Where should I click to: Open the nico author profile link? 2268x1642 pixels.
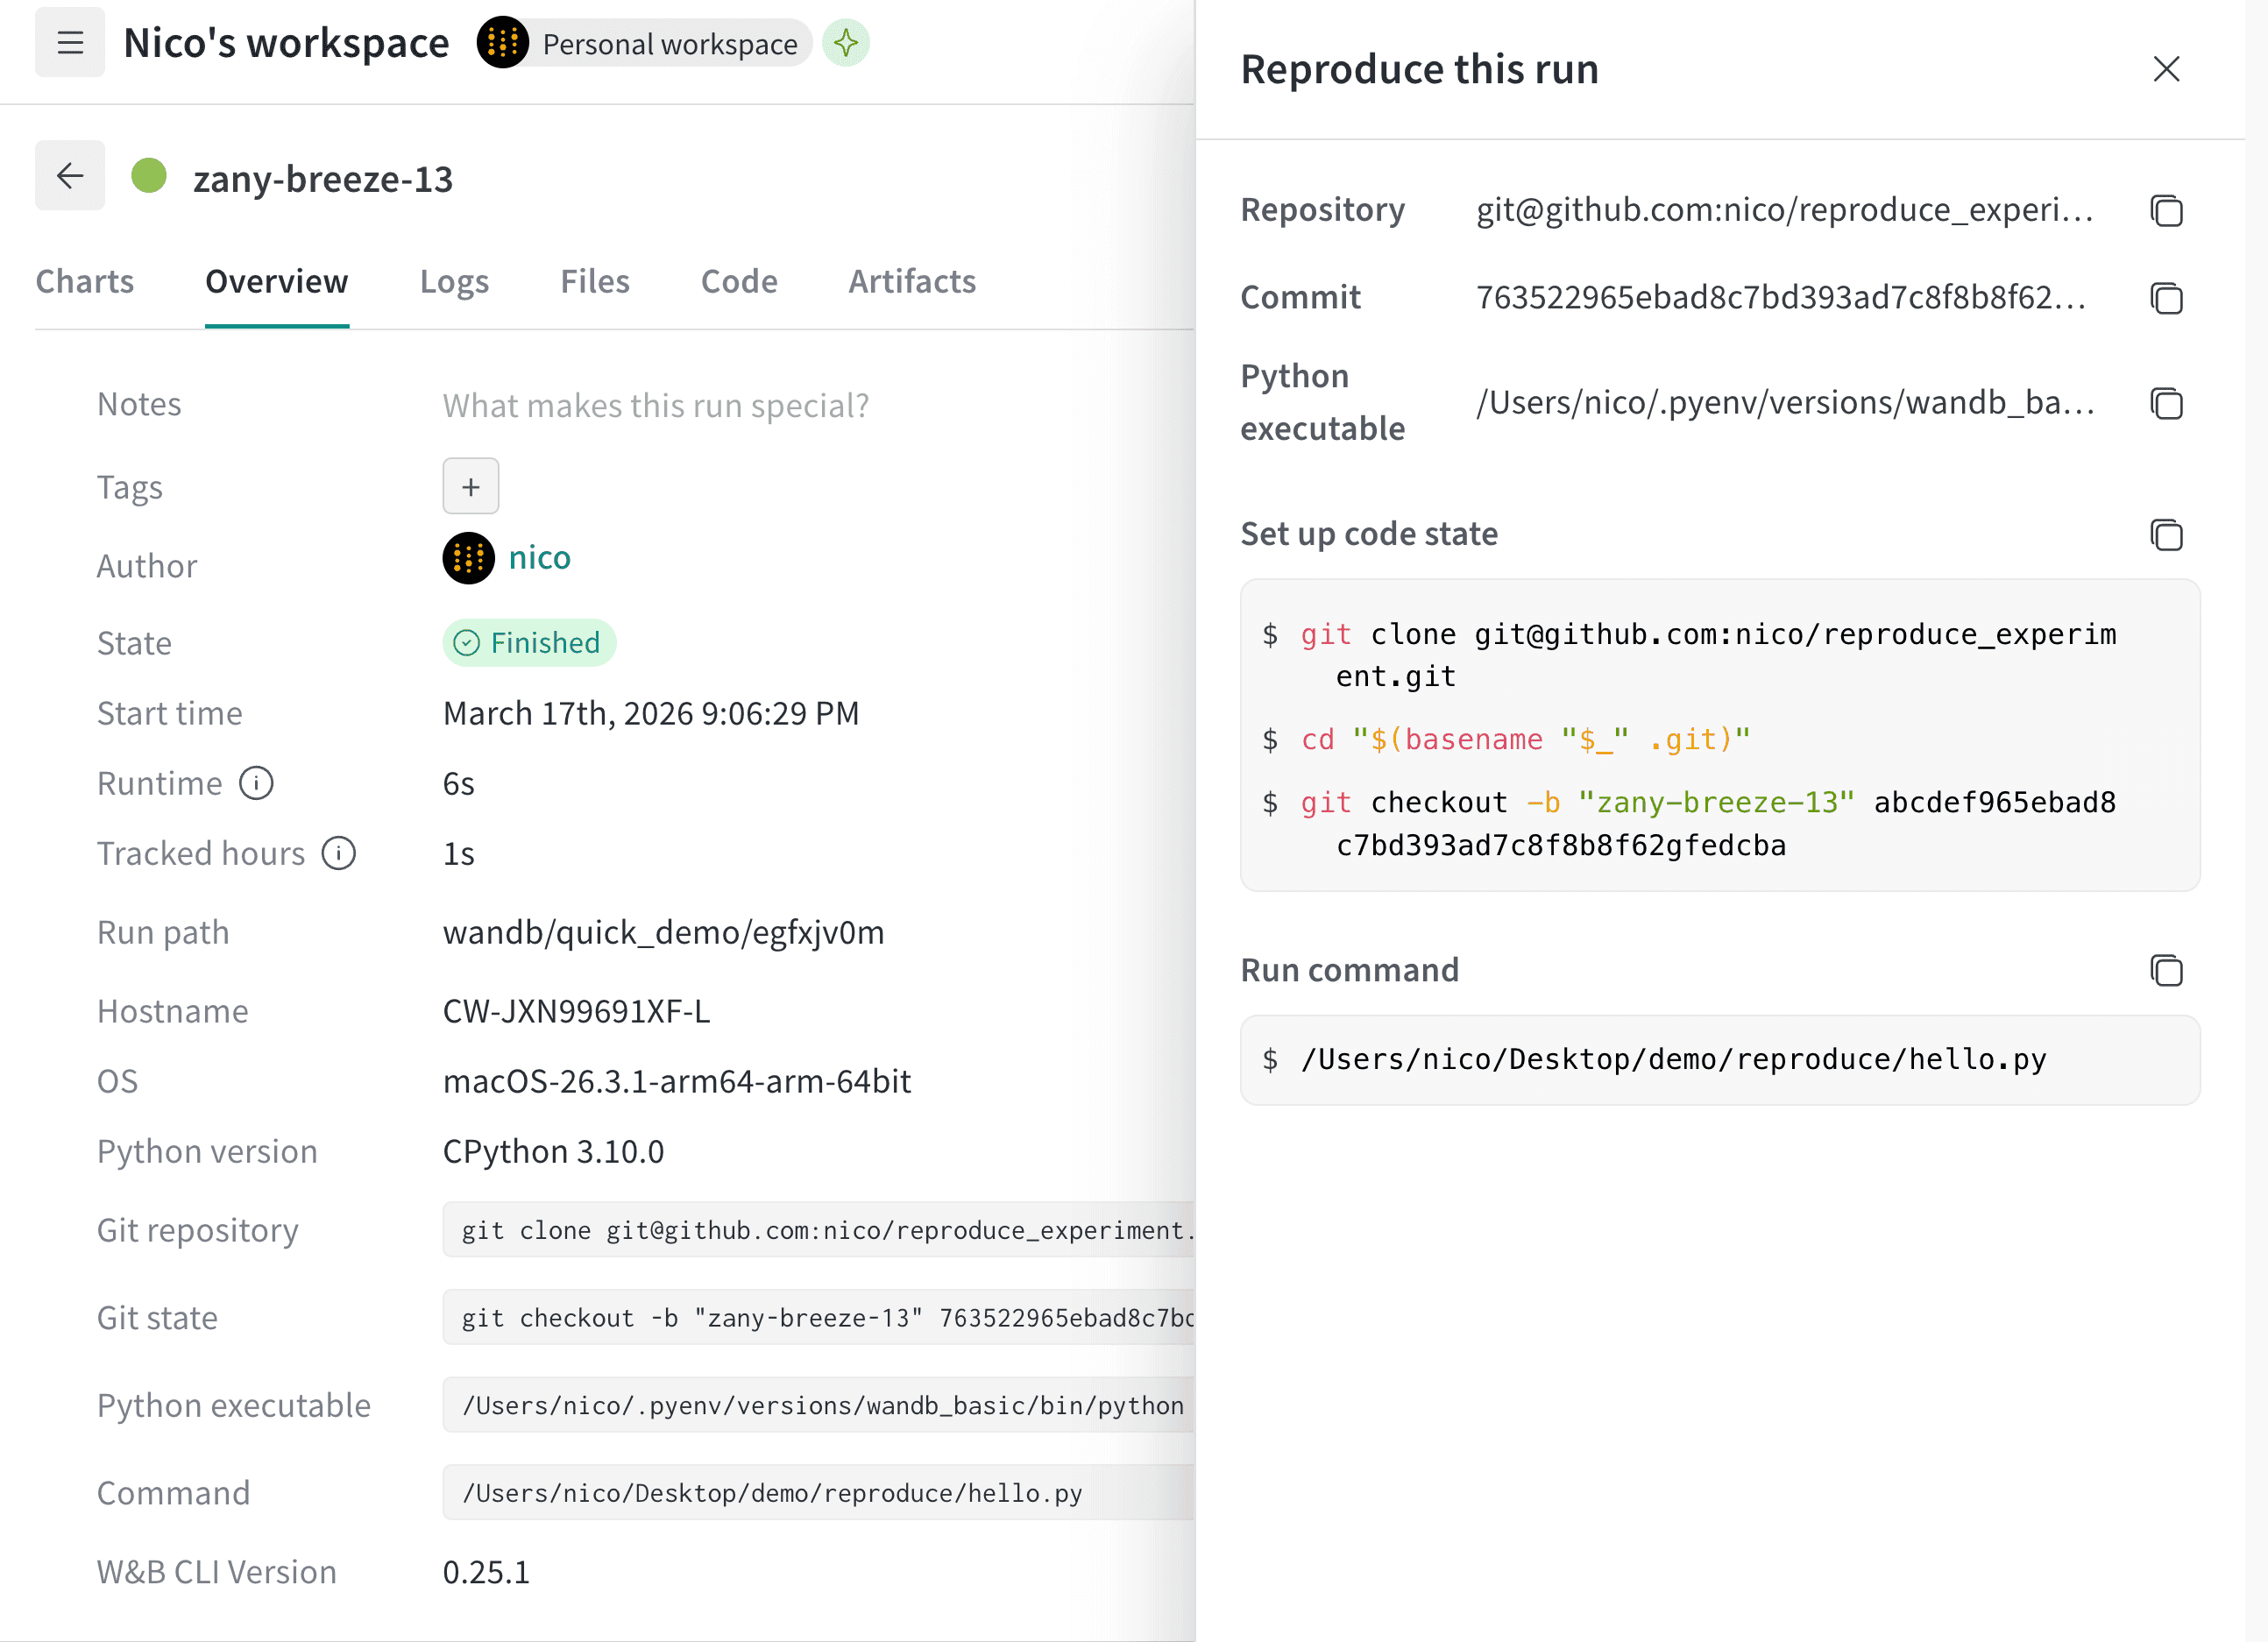coord(540,558)
